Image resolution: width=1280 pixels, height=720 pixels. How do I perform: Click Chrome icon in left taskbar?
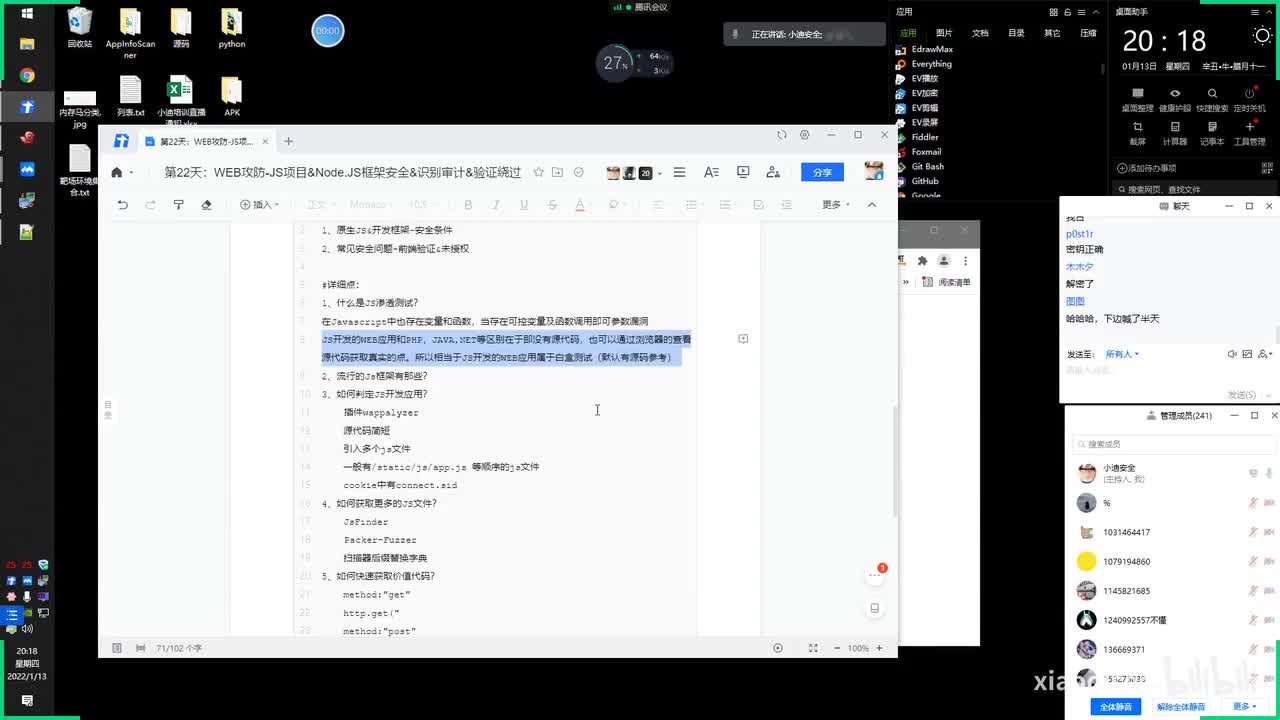[27, 75]
